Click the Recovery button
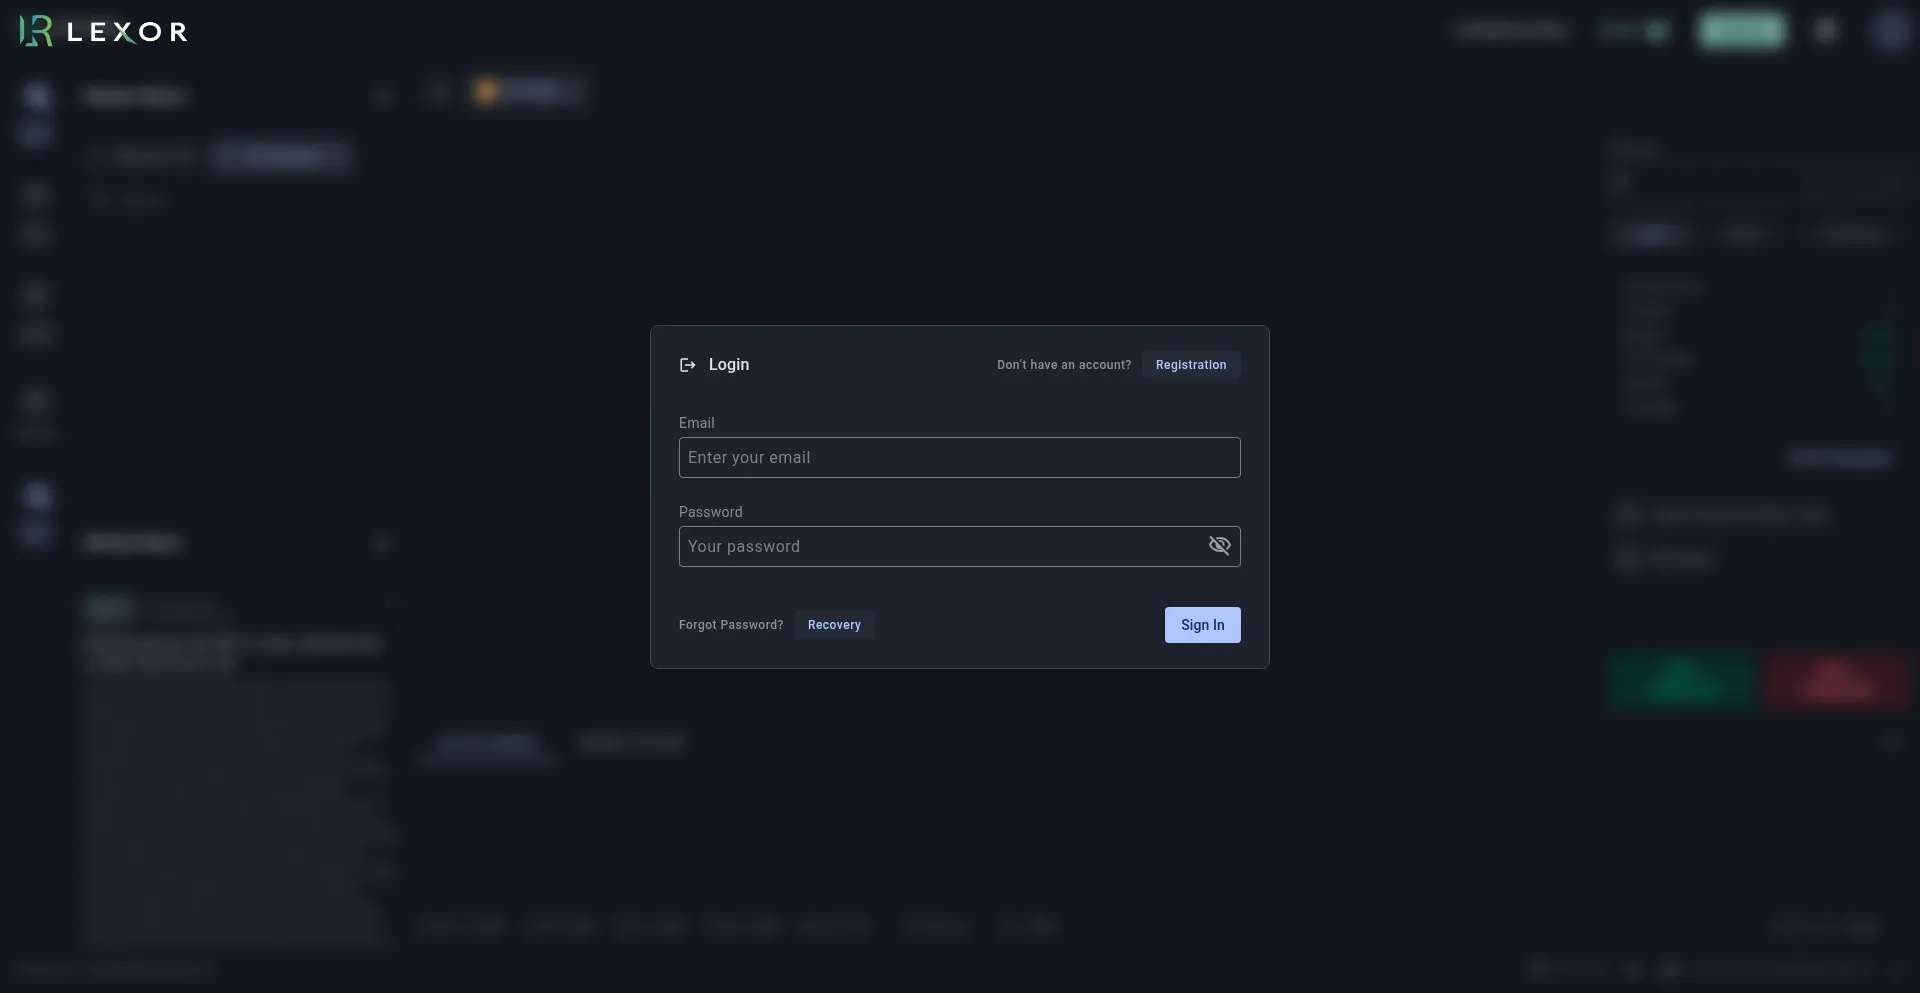 (x=834, y=625)
